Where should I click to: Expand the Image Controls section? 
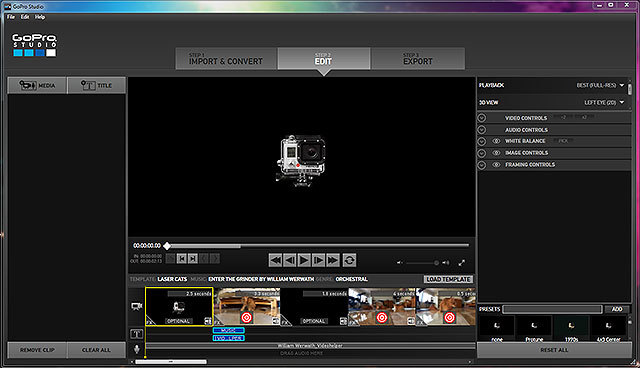[x=482, y=153]
